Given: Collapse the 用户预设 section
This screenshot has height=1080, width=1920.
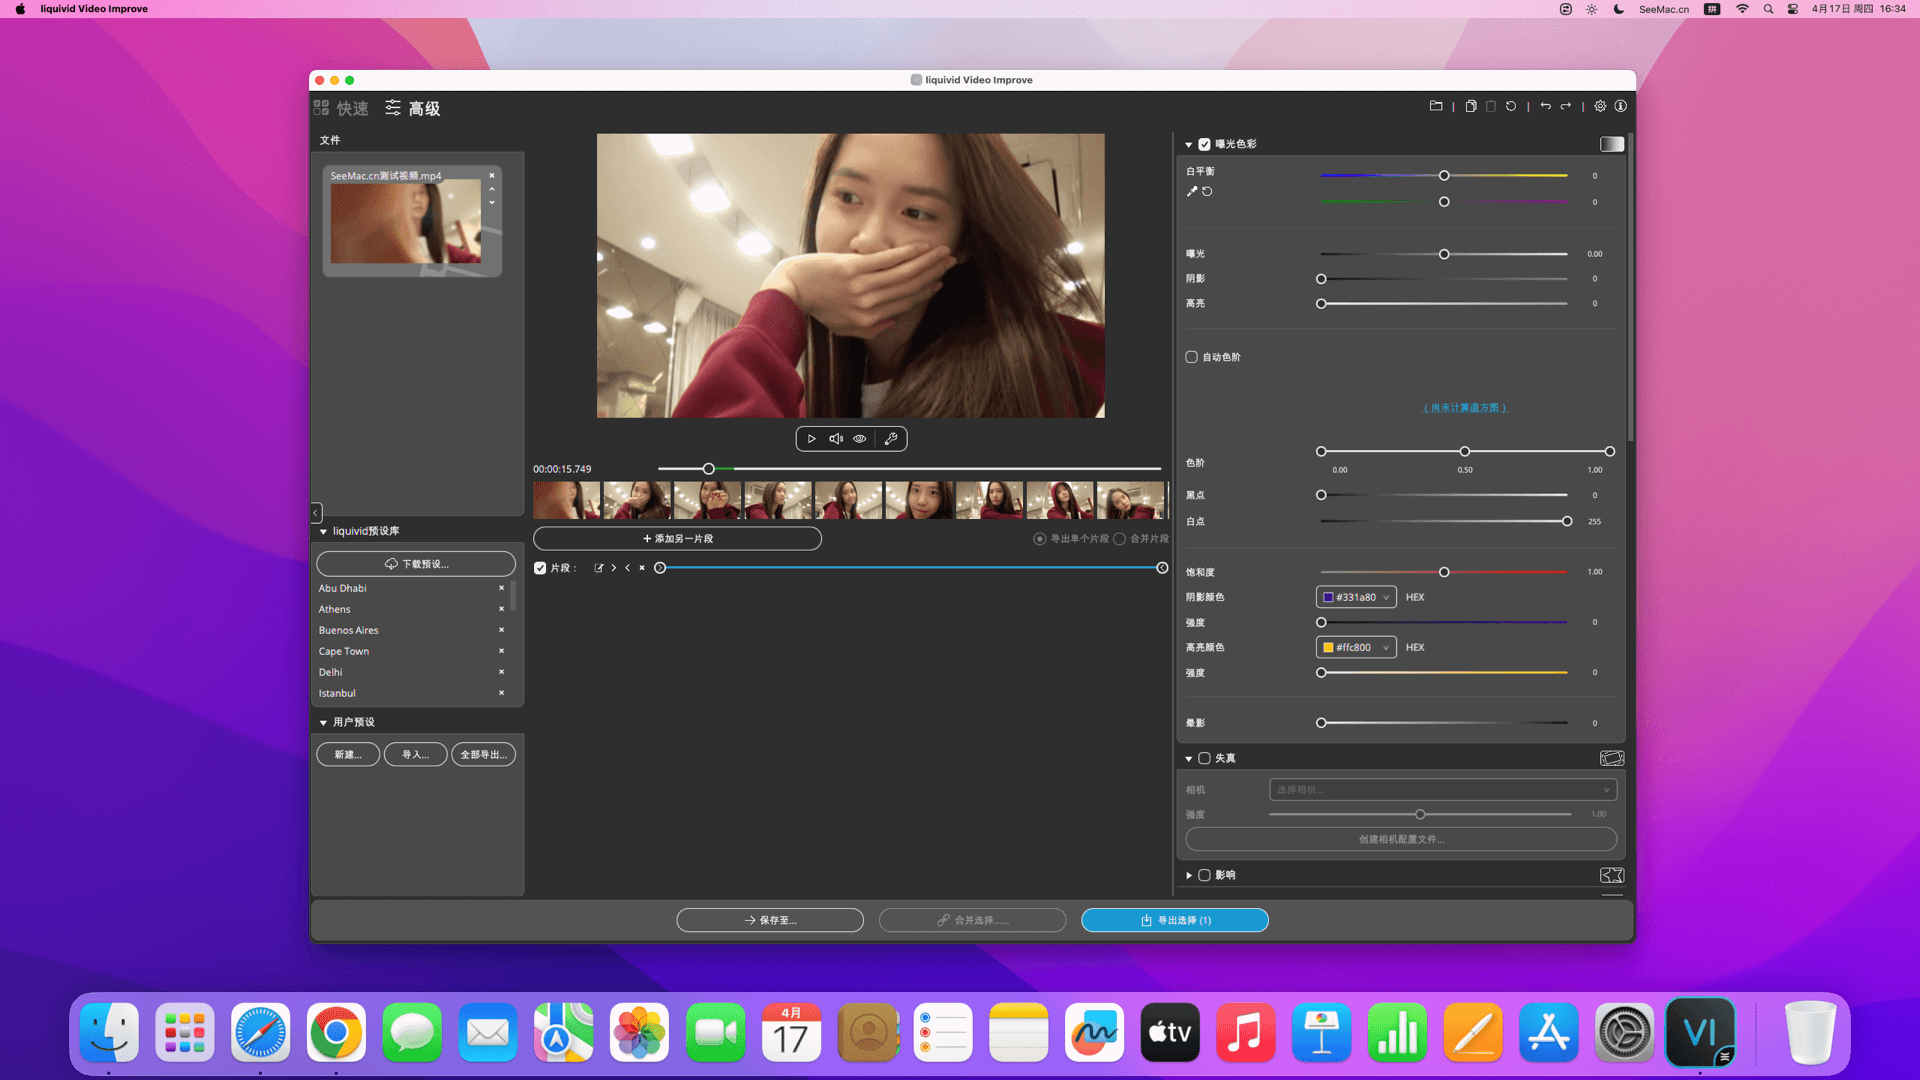Looking at the screenshot, I should 323,723.
